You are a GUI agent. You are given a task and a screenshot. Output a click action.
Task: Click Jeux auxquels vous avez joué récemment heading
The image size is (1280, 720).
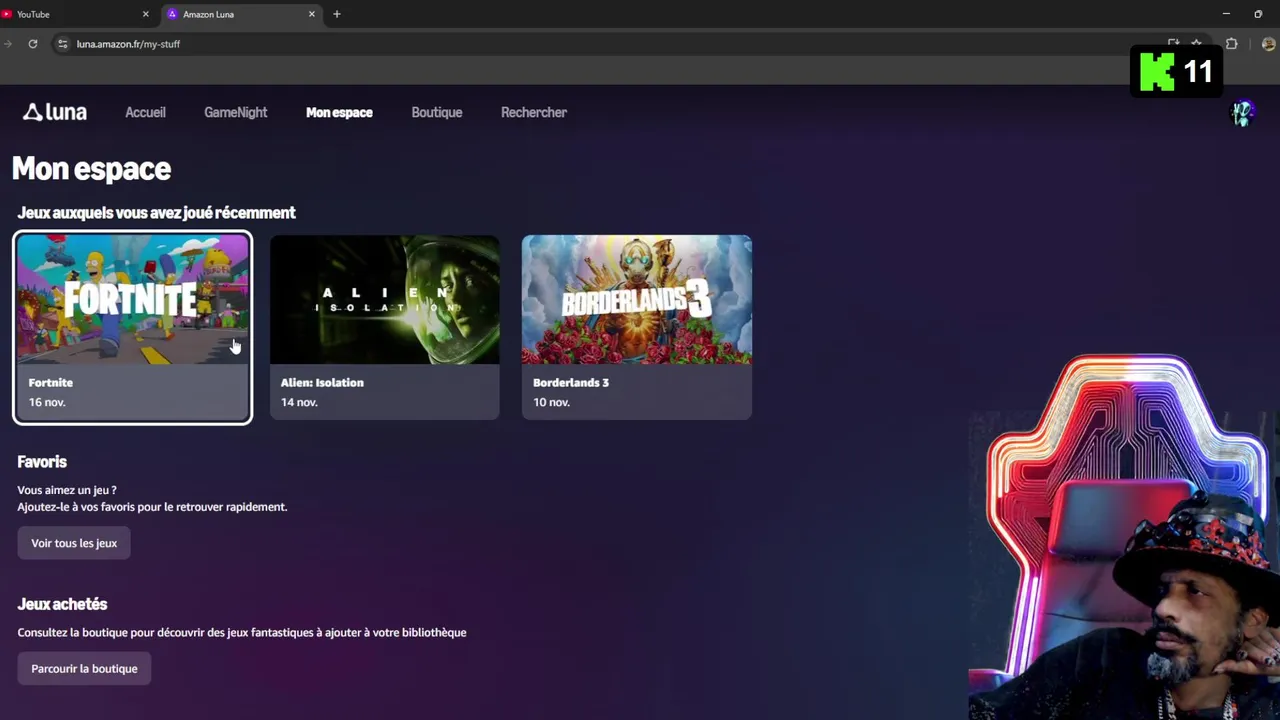(x=156, y=213)
